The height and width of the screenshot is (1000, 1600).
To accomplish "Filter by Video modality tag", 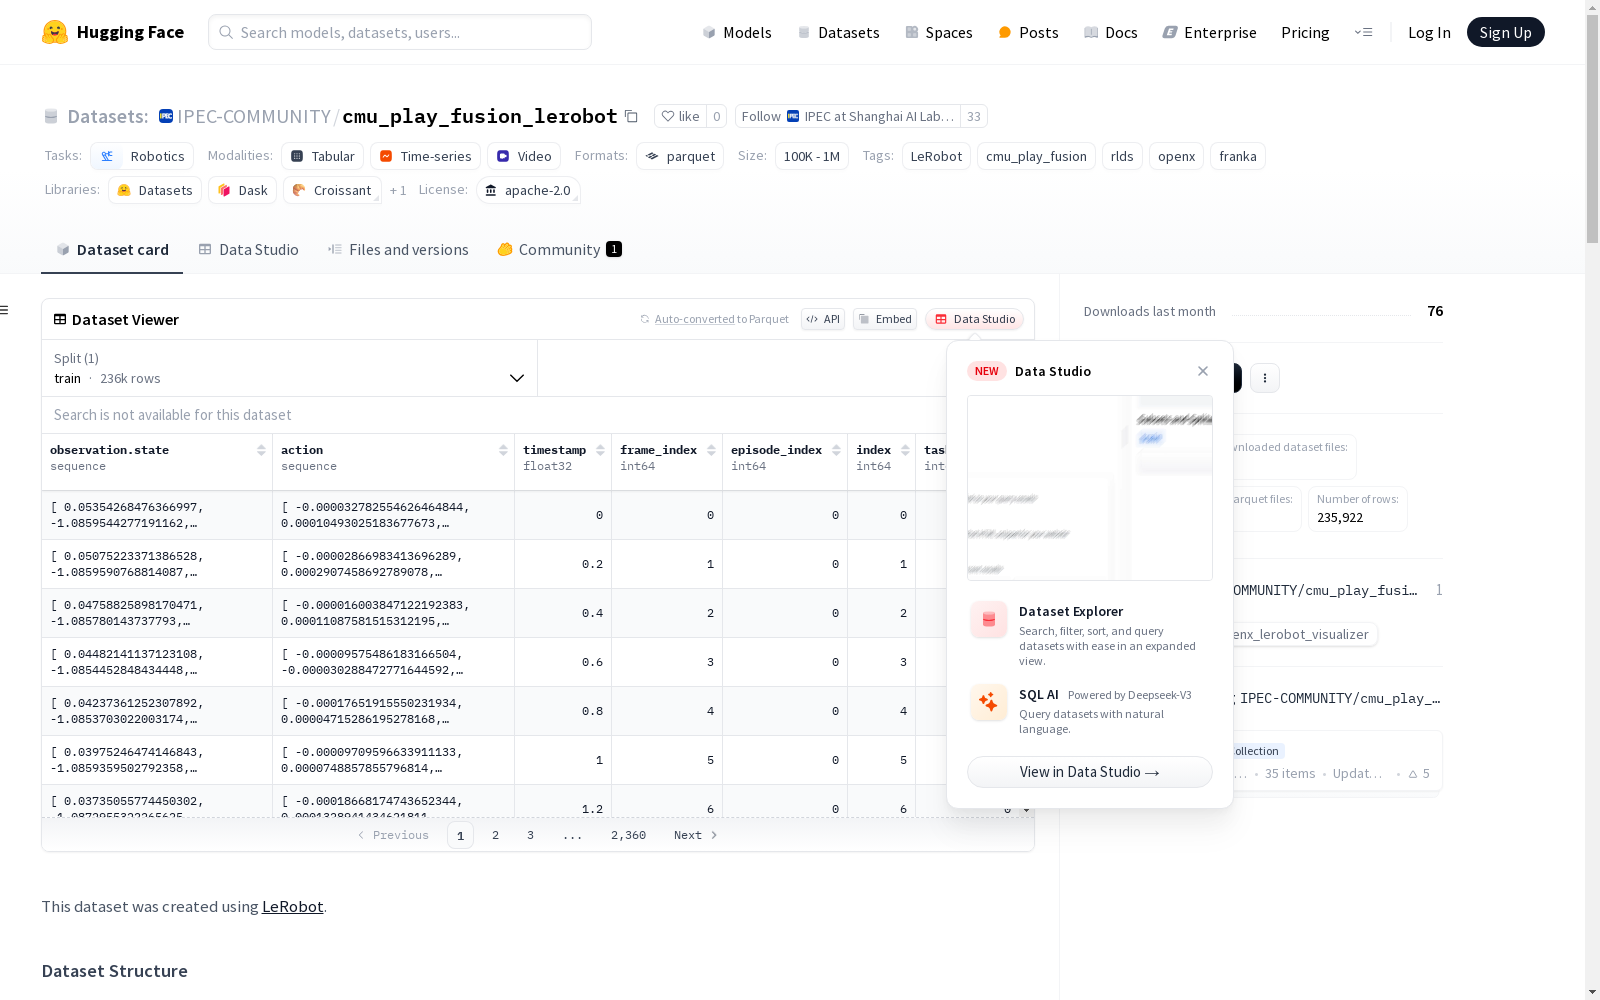I will pyautogui.click(x=524, y=156).
